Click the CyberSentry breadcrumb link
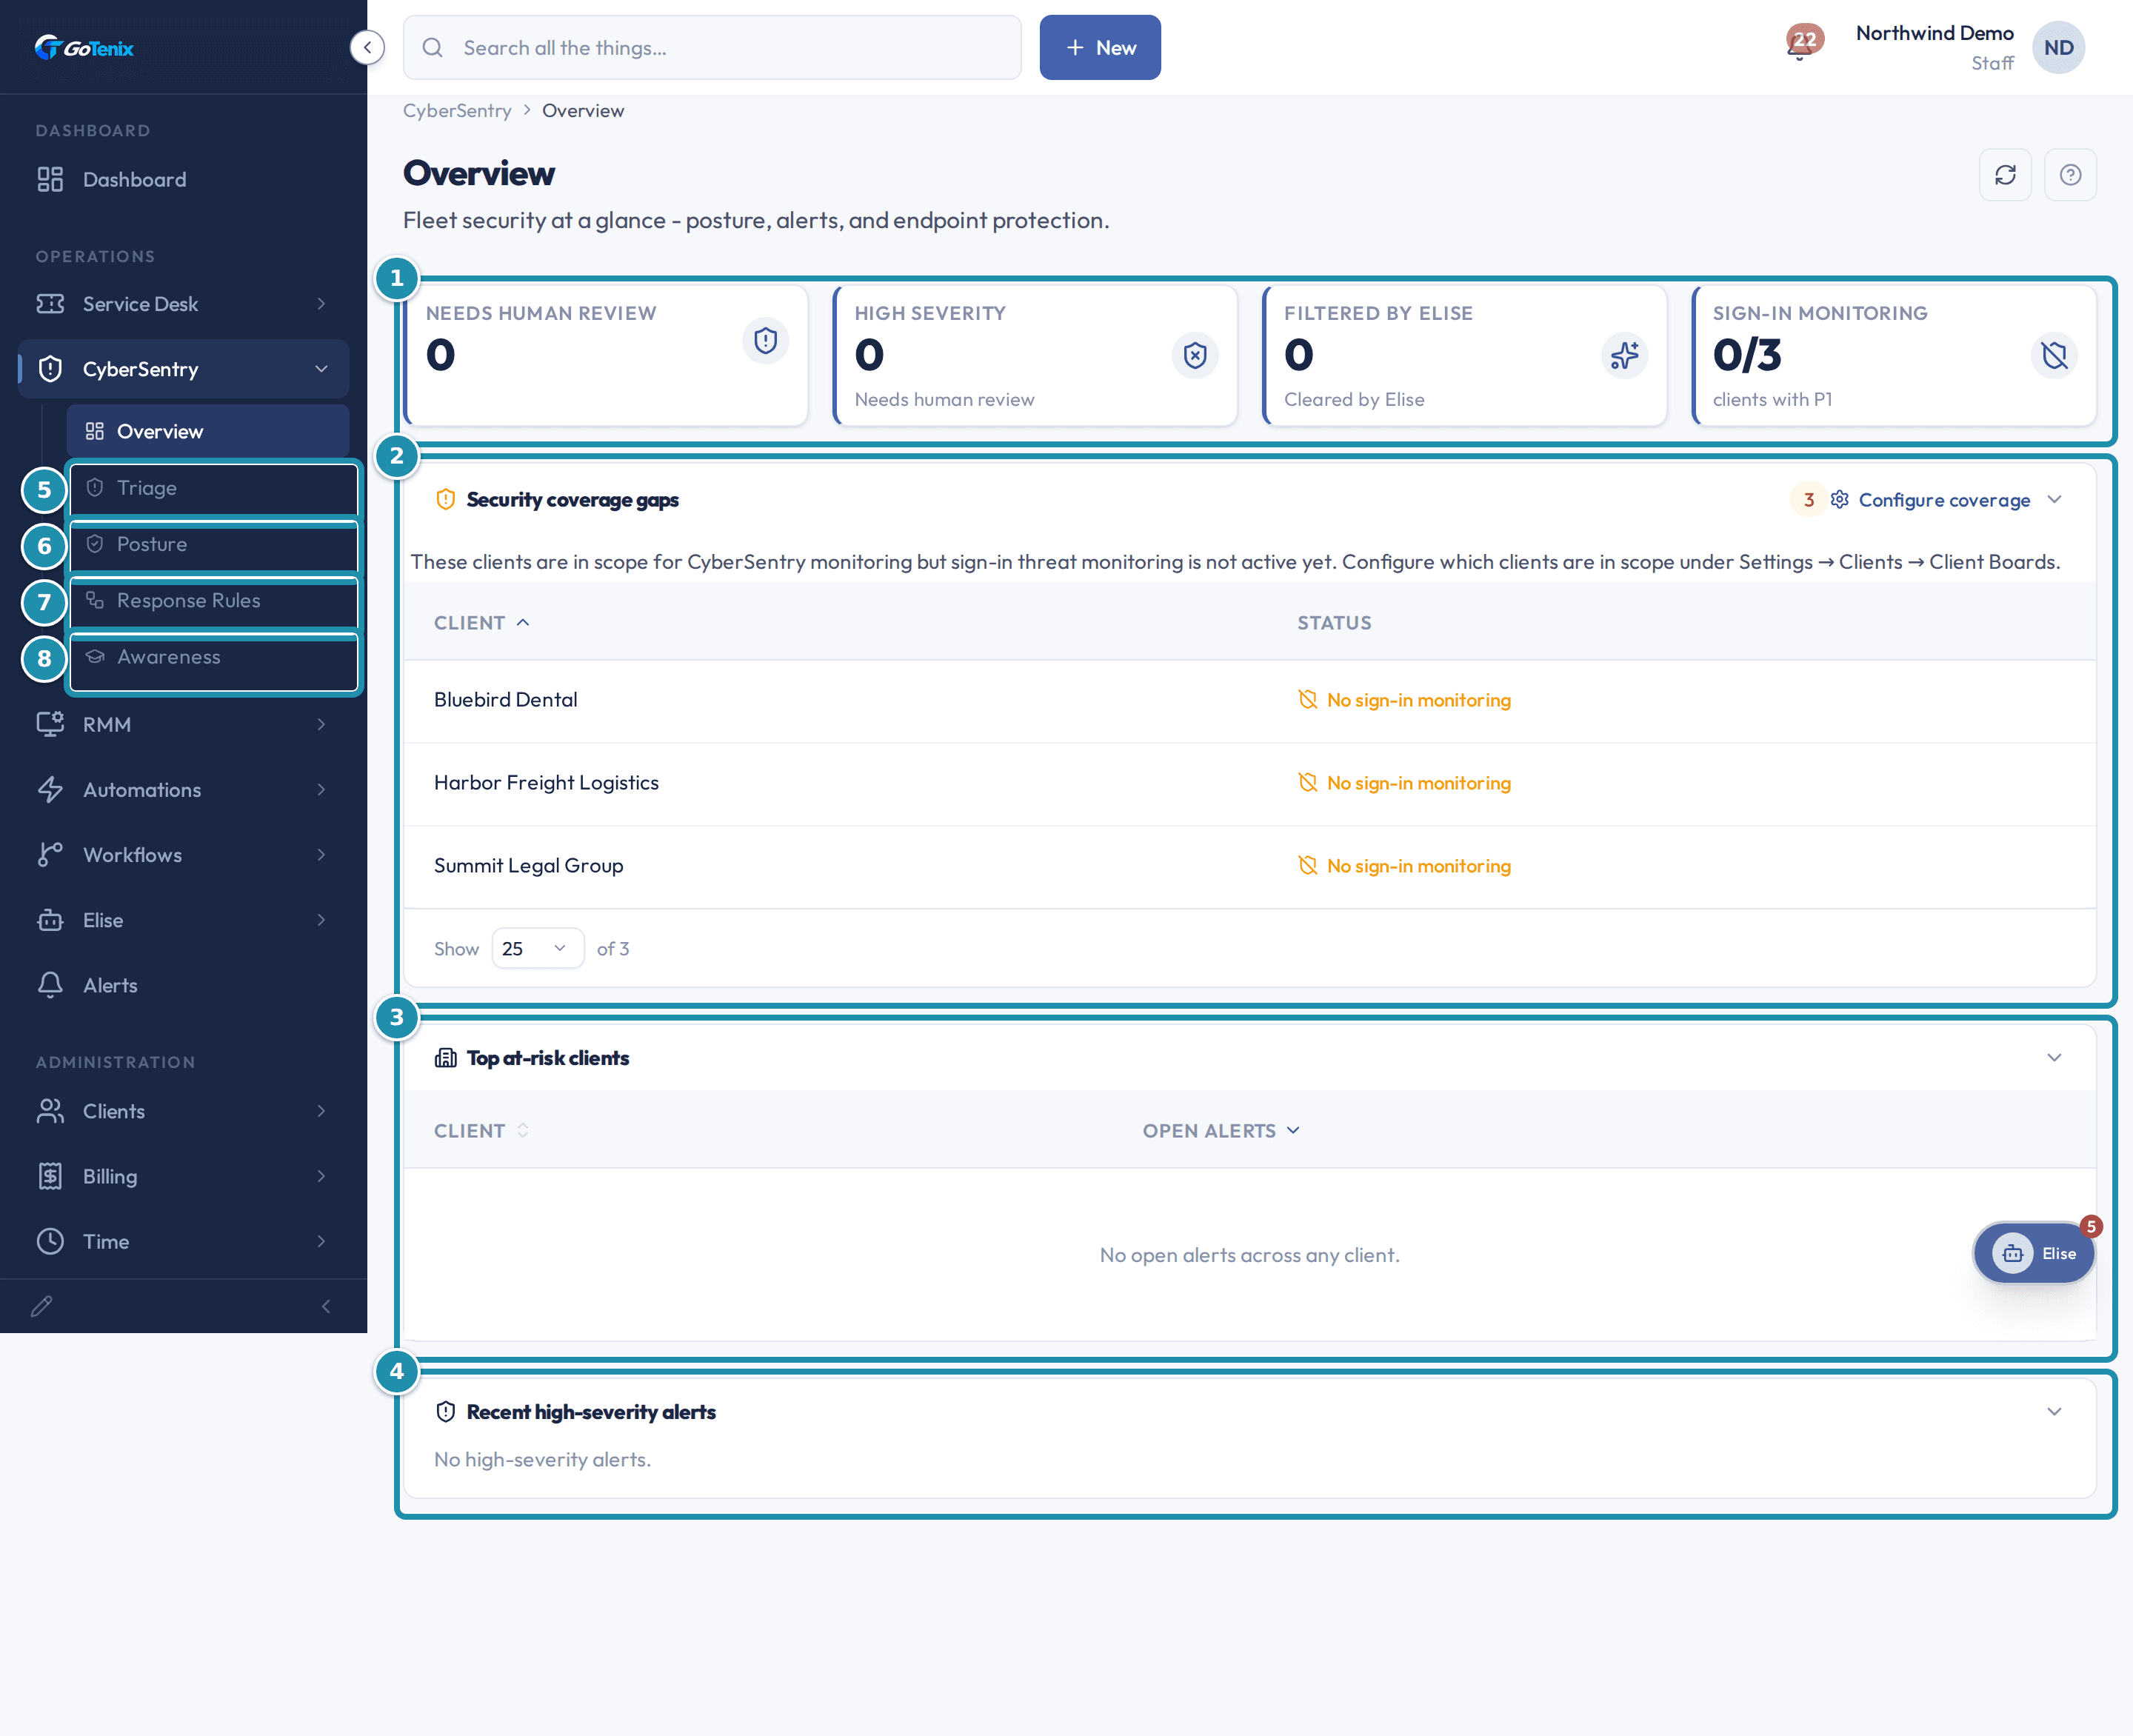The width and height of the screenshot is (2133, 1736). pos(457,110)
